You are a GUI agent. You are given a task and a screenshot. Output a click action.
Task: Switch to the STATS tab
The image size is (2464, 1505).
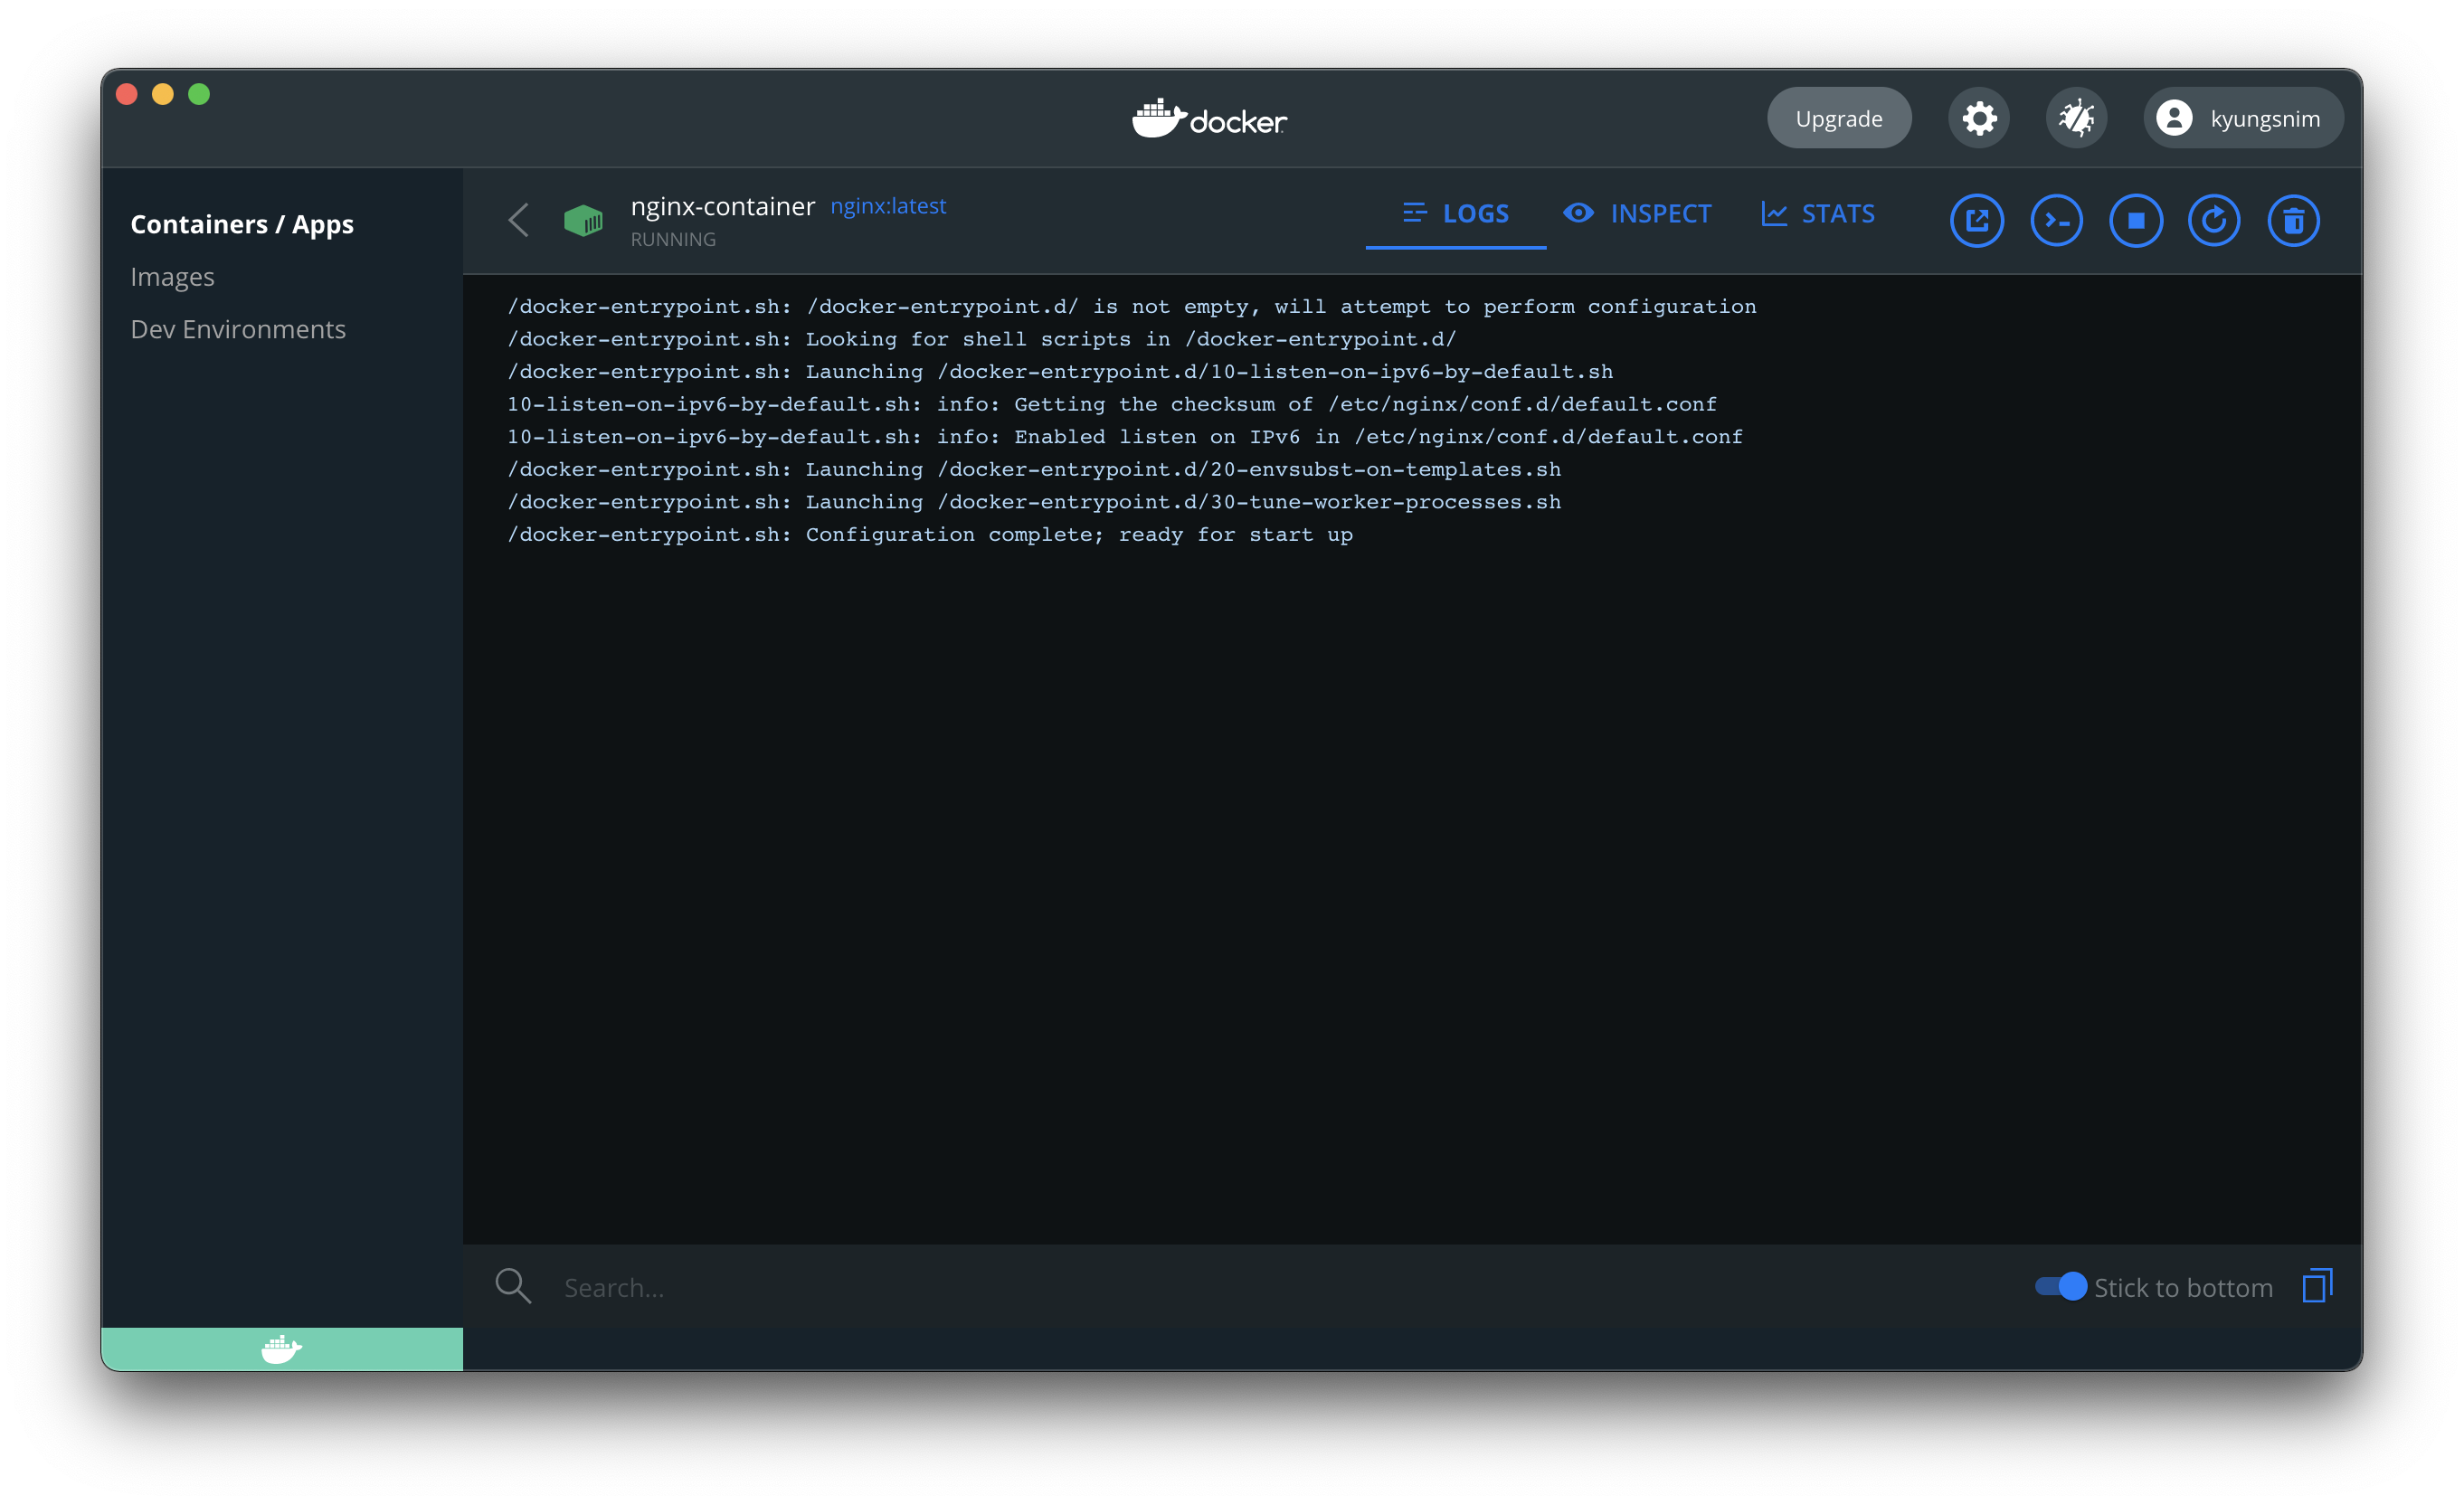pos(1817,214)
